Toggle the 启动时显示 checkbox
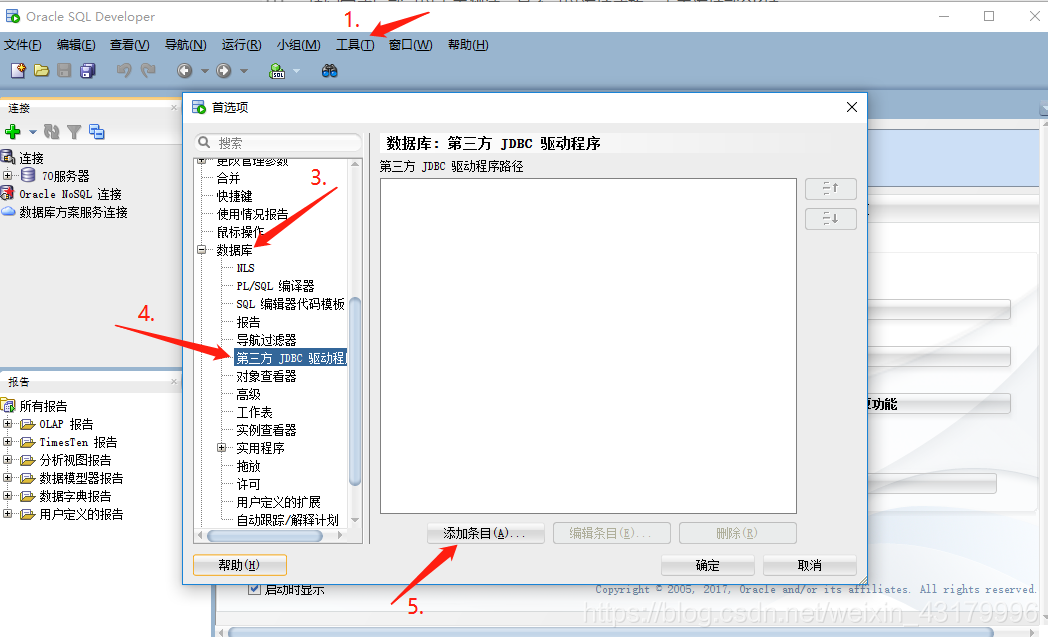Screen dimensions: 1048x637 pos(254,589)
